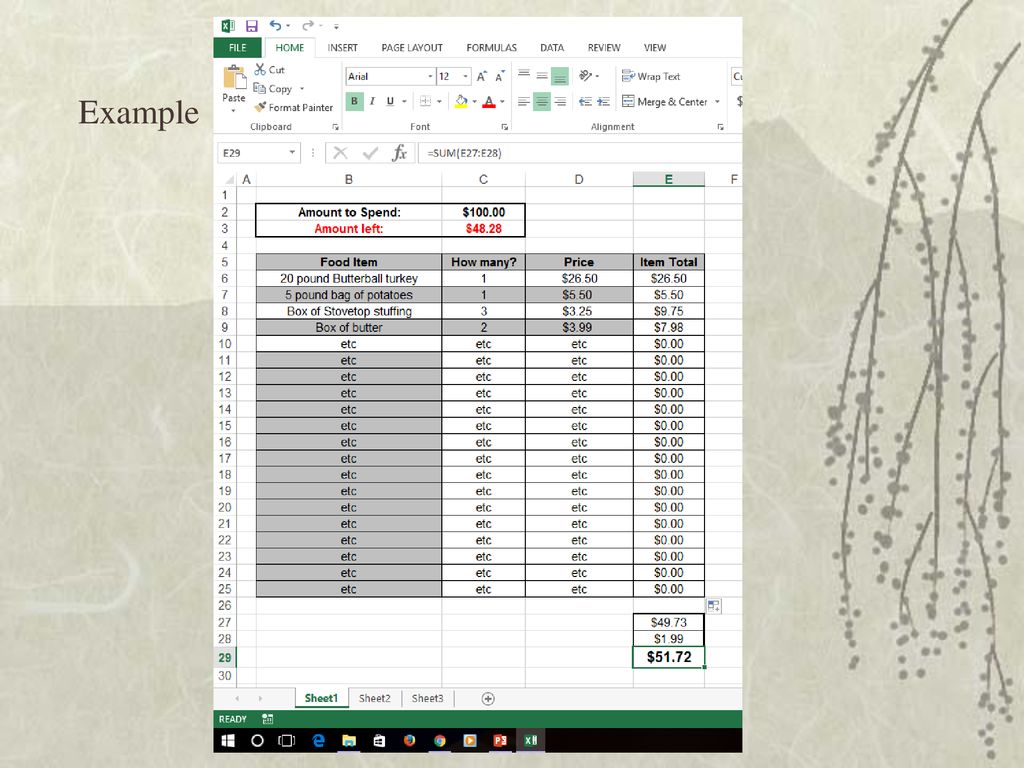Toggle Bold formatting button

(354, 101)
